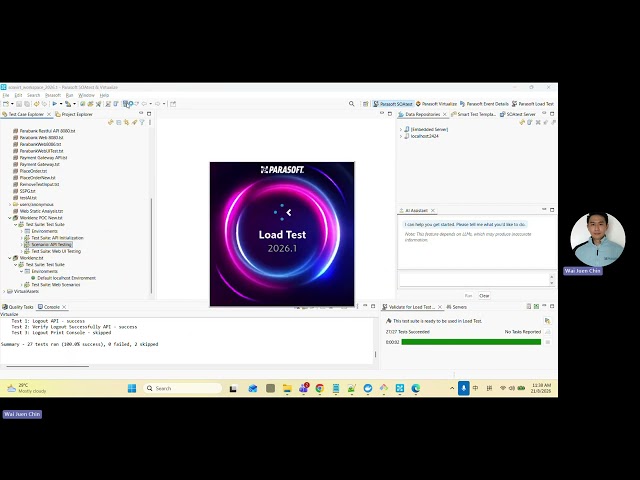Collapse the Worklenz.tst node

pos(10,258)
